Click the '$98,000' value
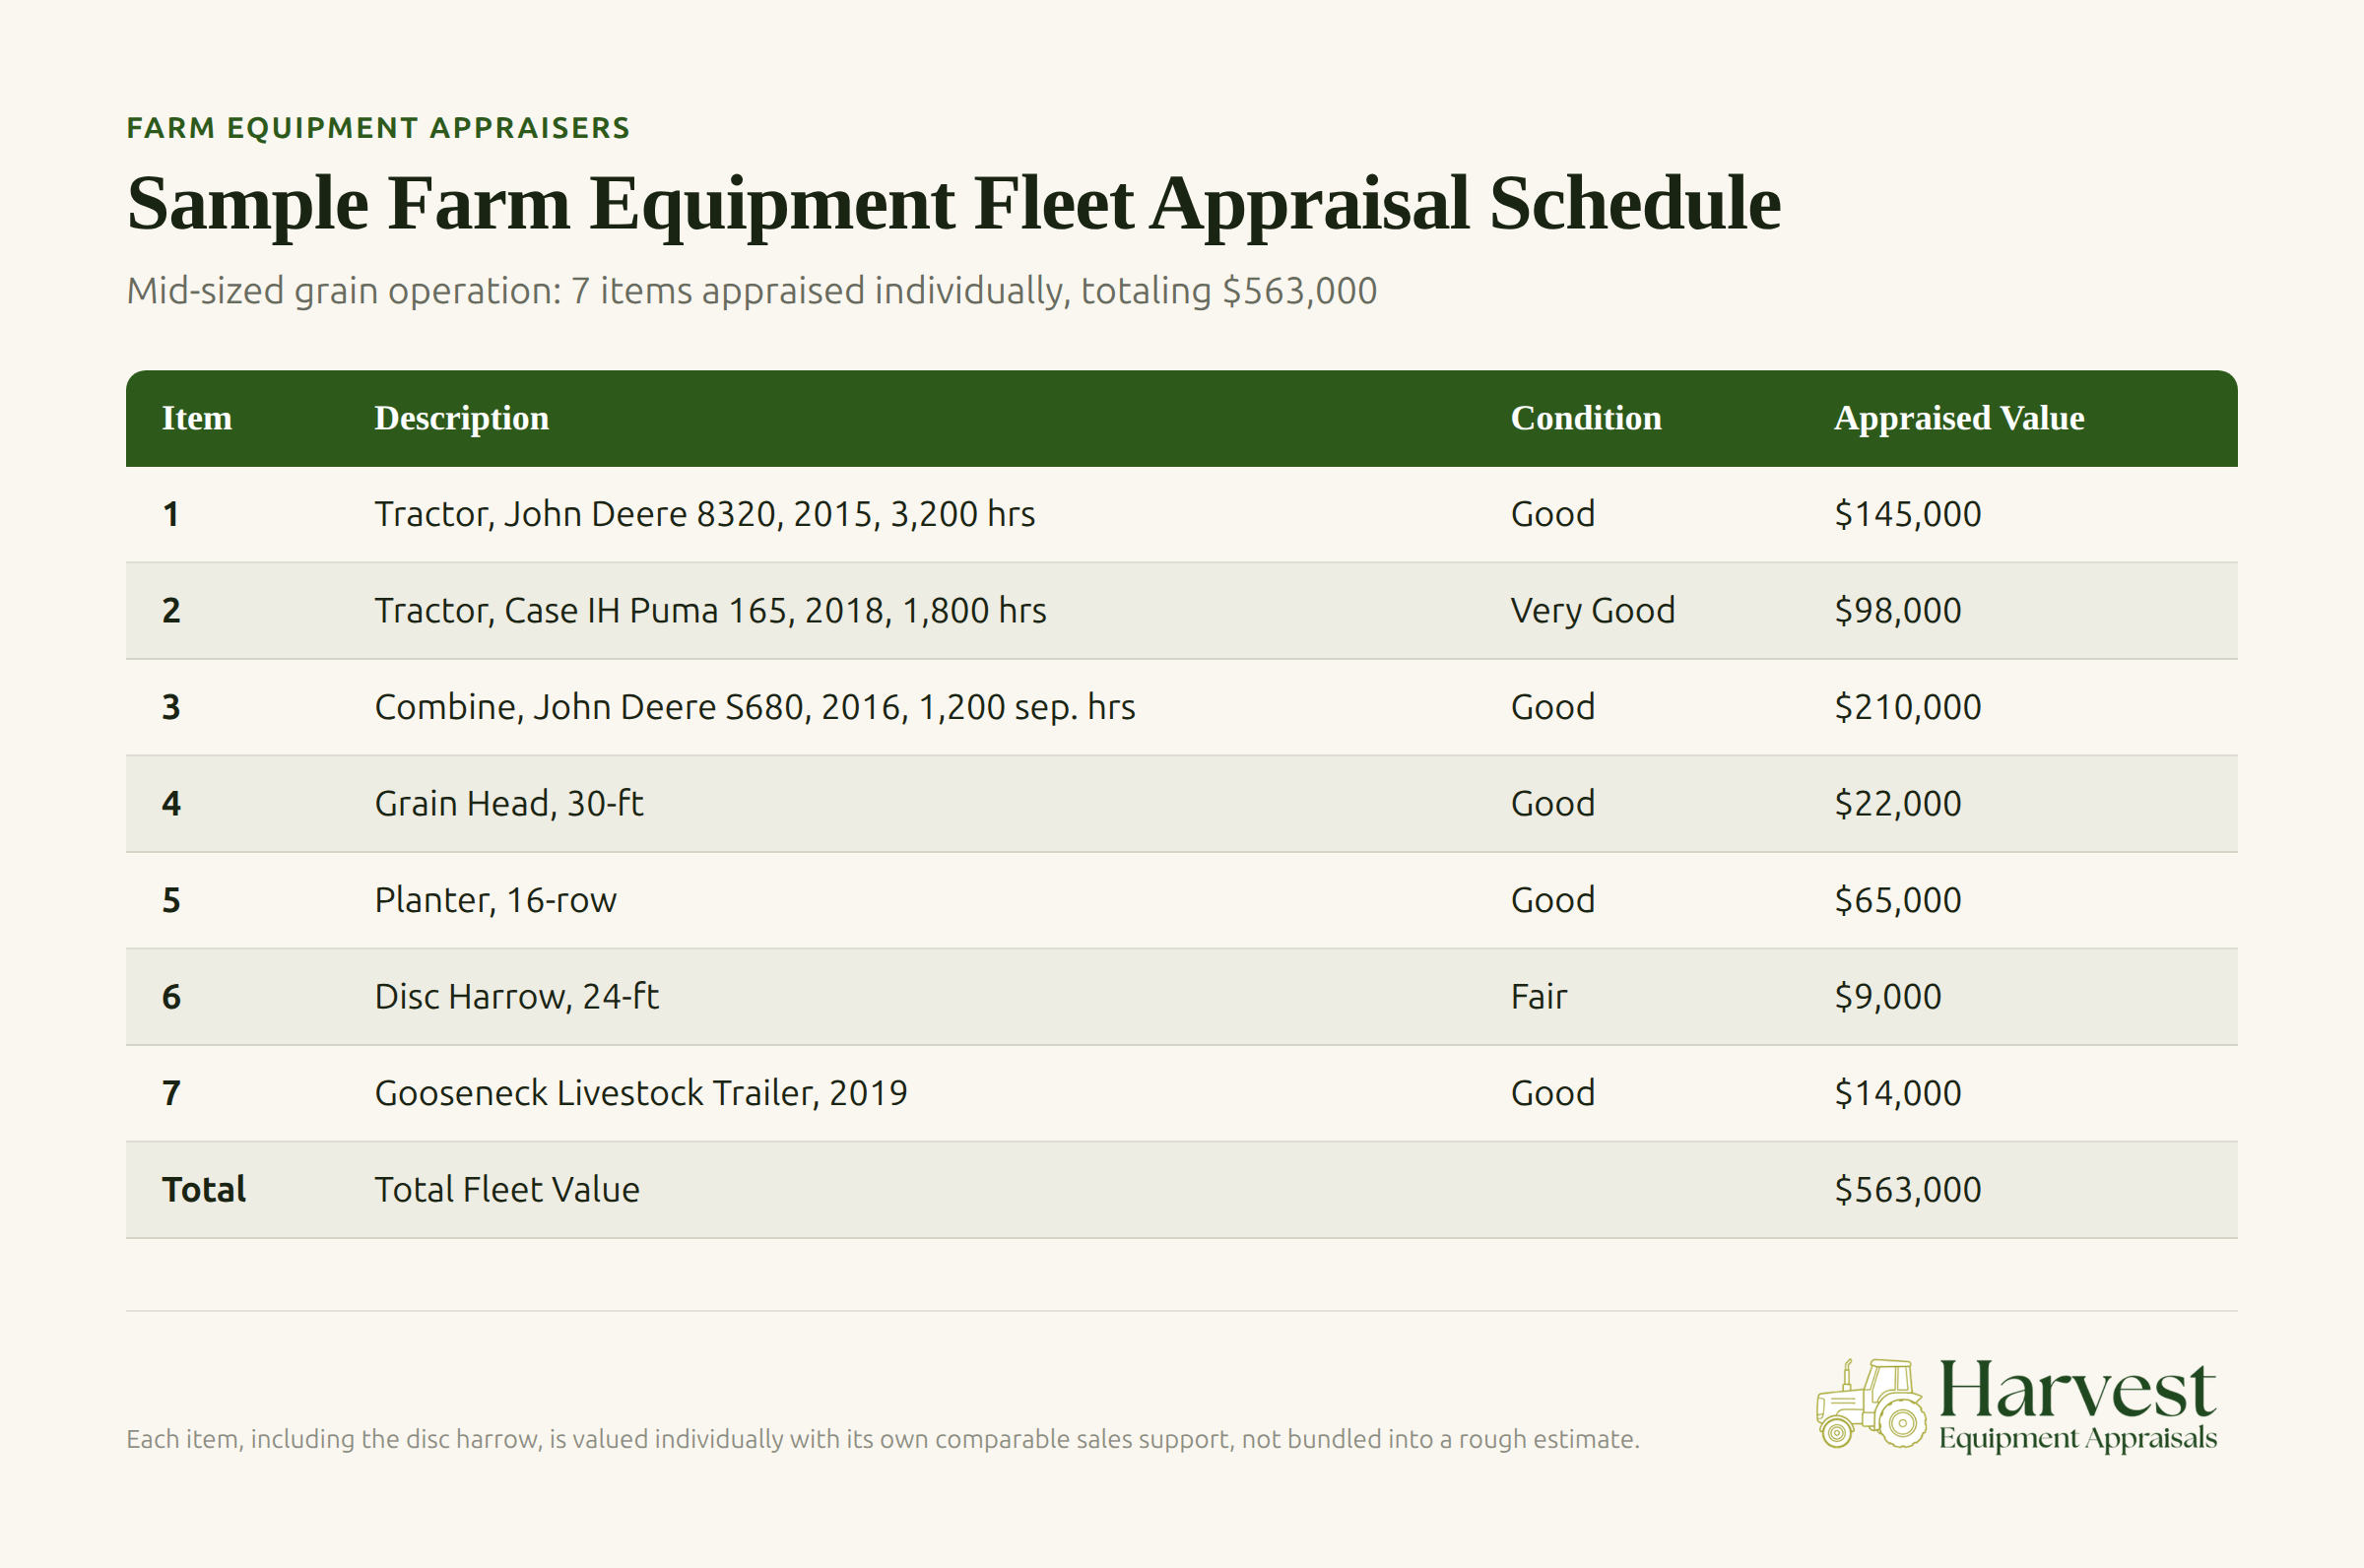Image resolution: width=2364 pixels, height=1568 pixels. point(1897,611)
